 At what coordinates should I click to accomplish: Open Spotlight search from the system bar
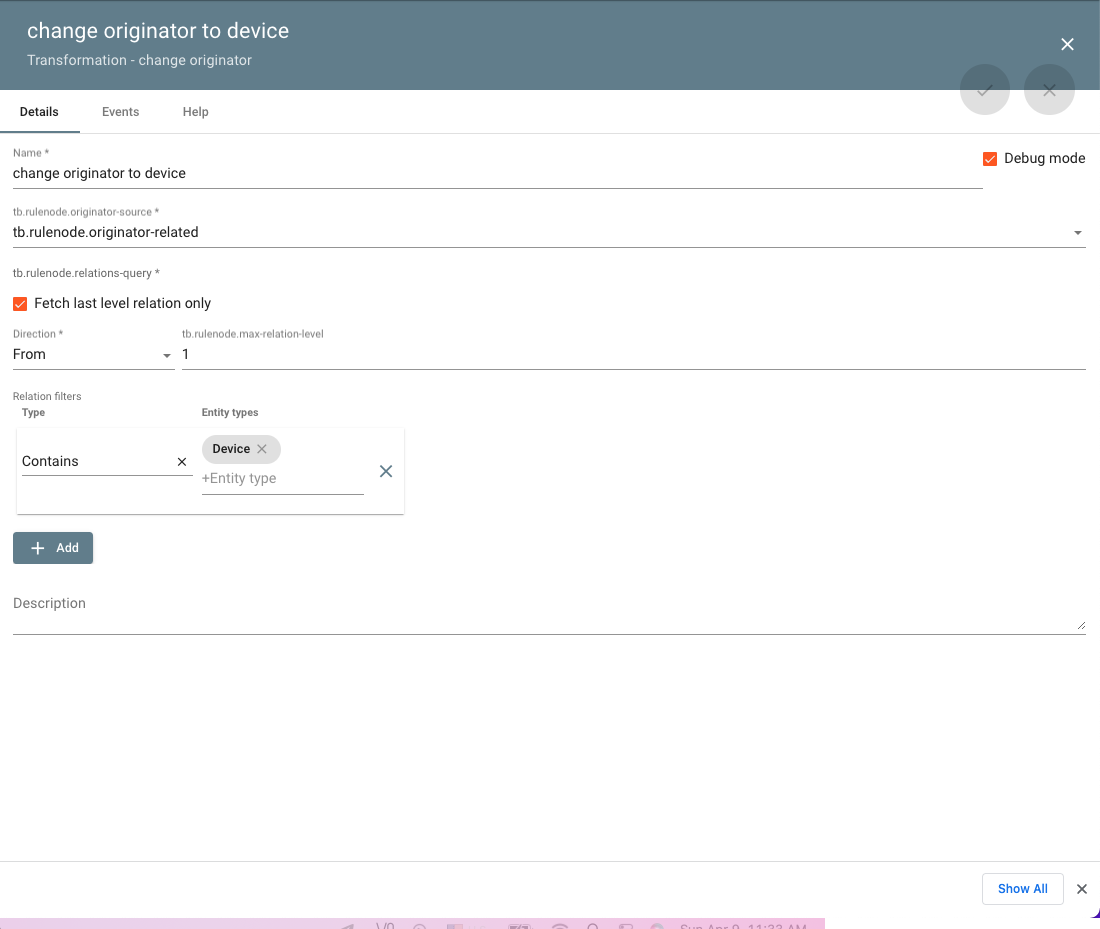[593, 927]
